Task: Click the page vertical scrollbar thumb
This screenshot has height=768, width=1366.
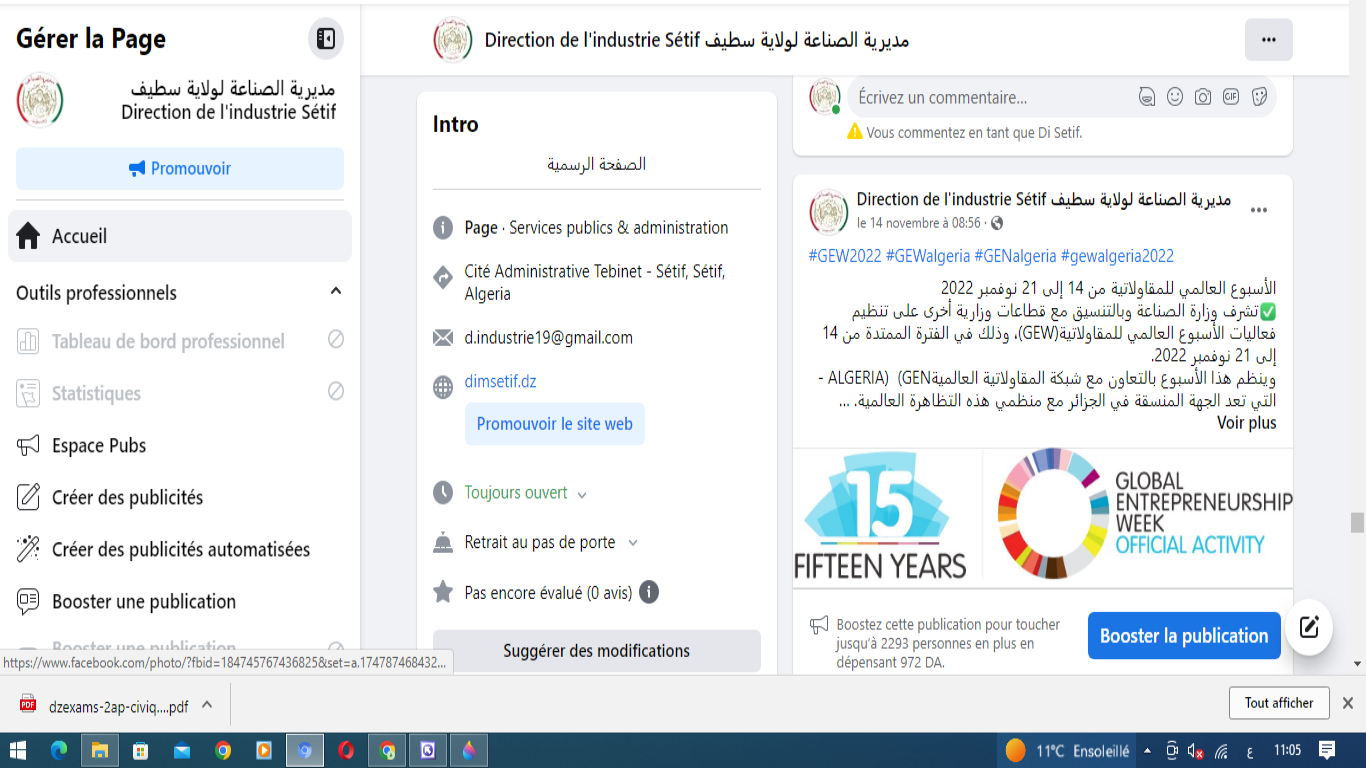Action: coord(1357,523)
